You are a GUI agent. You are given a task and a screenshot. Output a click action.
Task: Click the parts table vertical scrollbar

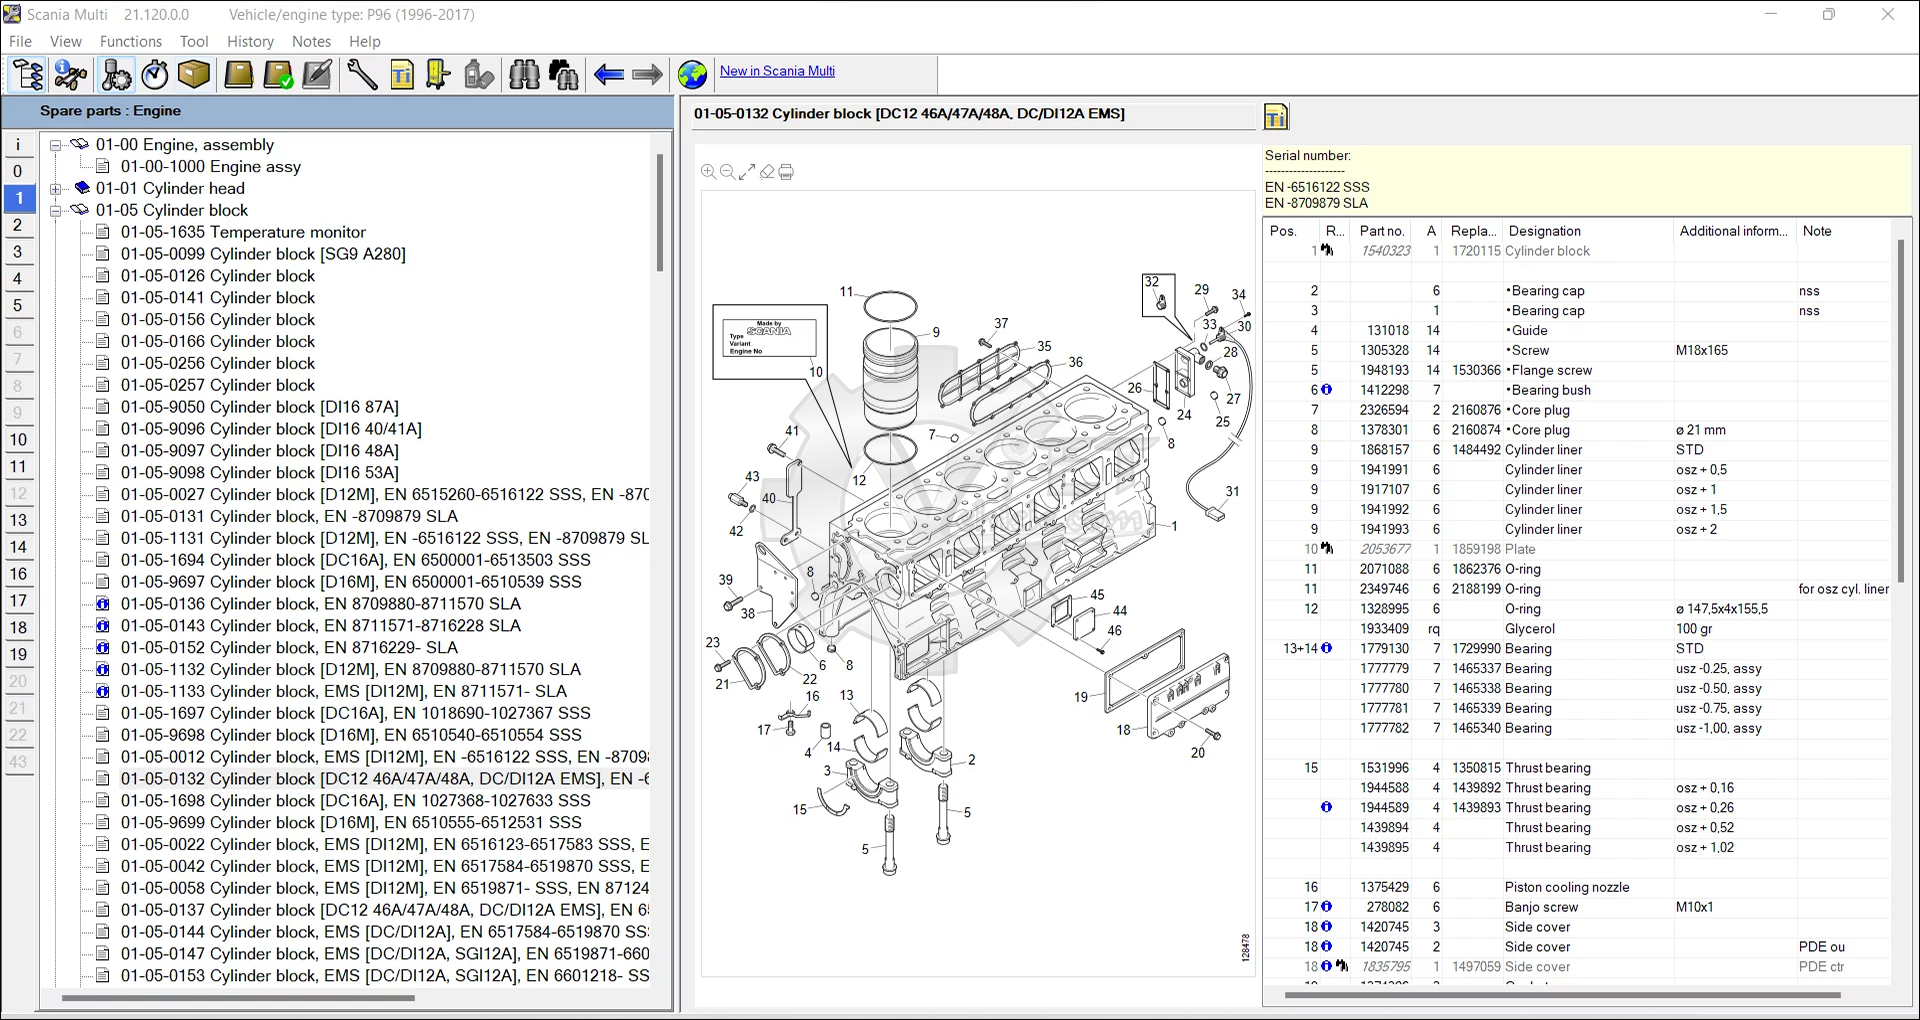click(x=1901, y=412)
